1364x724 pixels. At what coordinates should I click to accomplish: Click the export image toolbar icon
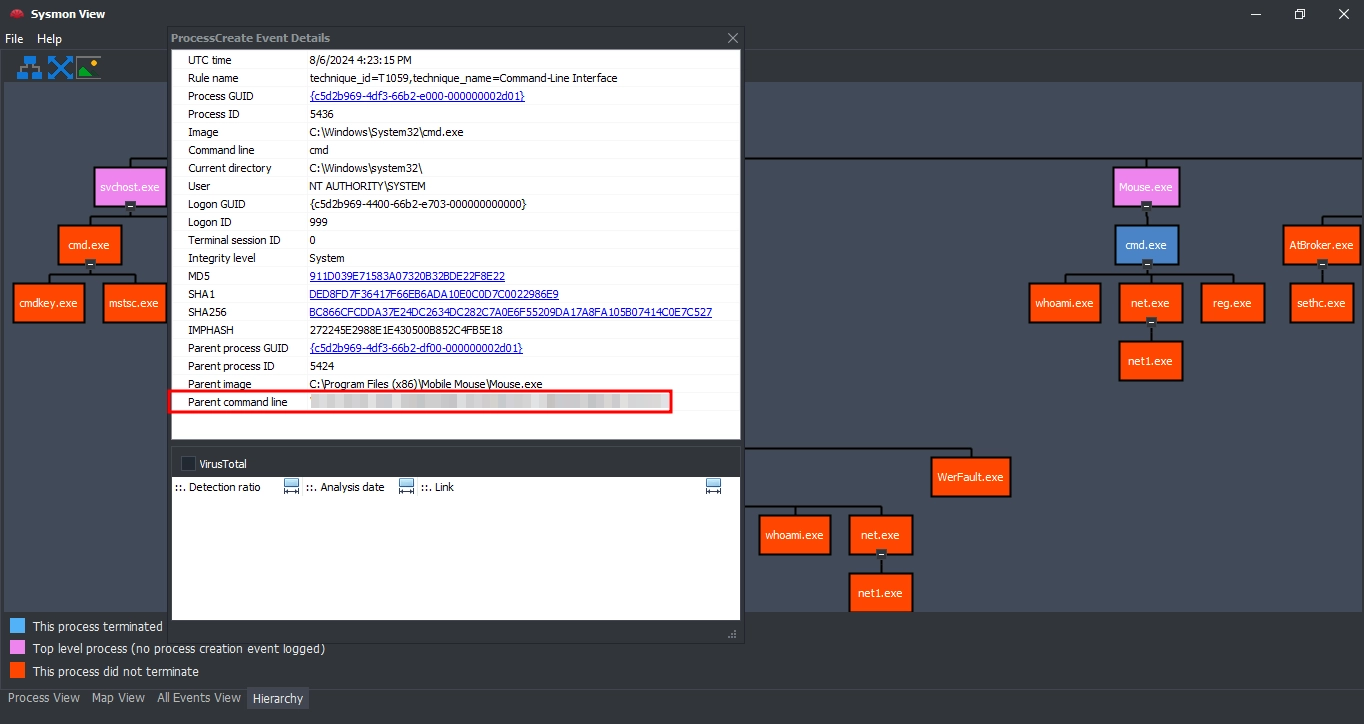pos(89,68)
